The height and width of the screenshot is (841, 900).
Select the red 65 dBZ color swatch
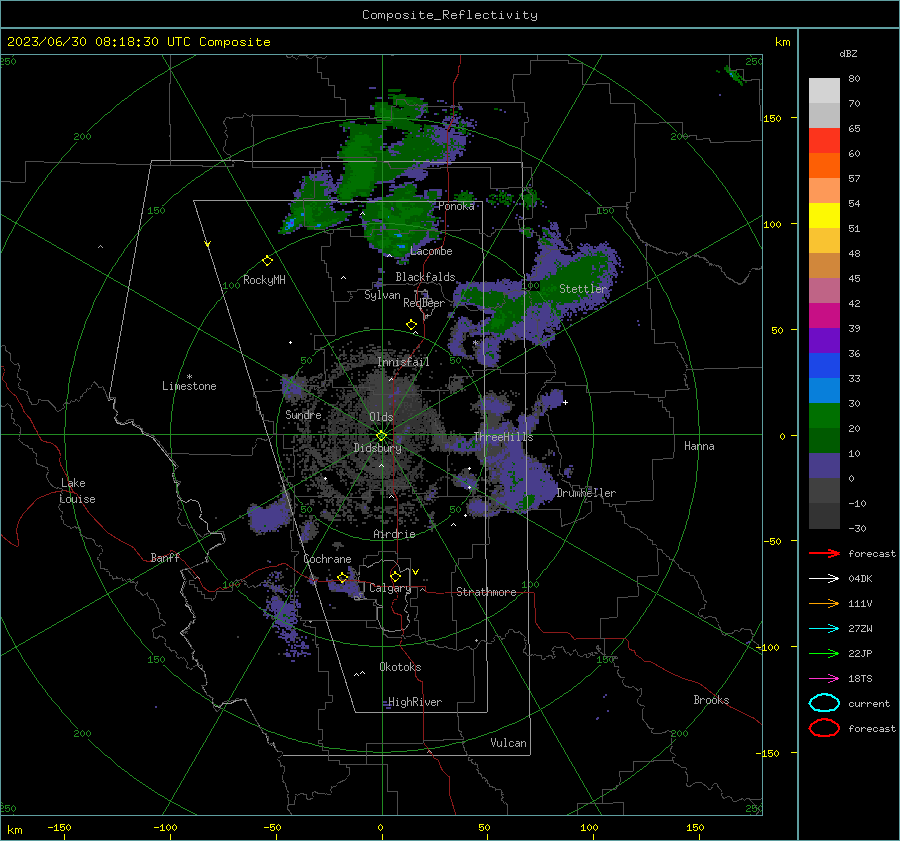point(824,140)
